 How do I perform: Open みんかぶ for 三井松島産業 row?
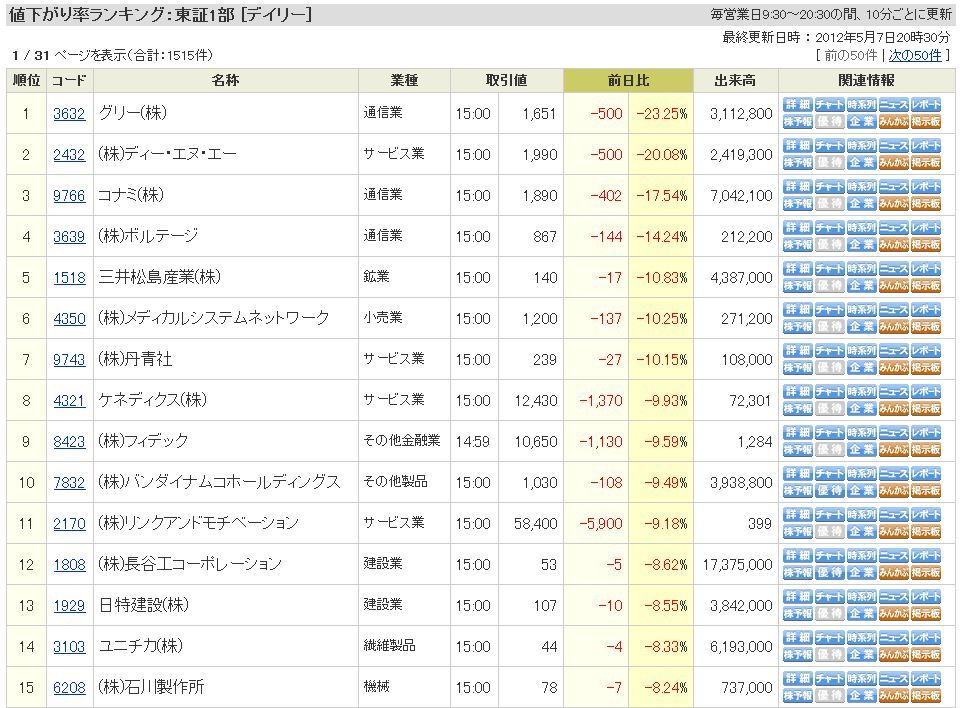(894, 285)
